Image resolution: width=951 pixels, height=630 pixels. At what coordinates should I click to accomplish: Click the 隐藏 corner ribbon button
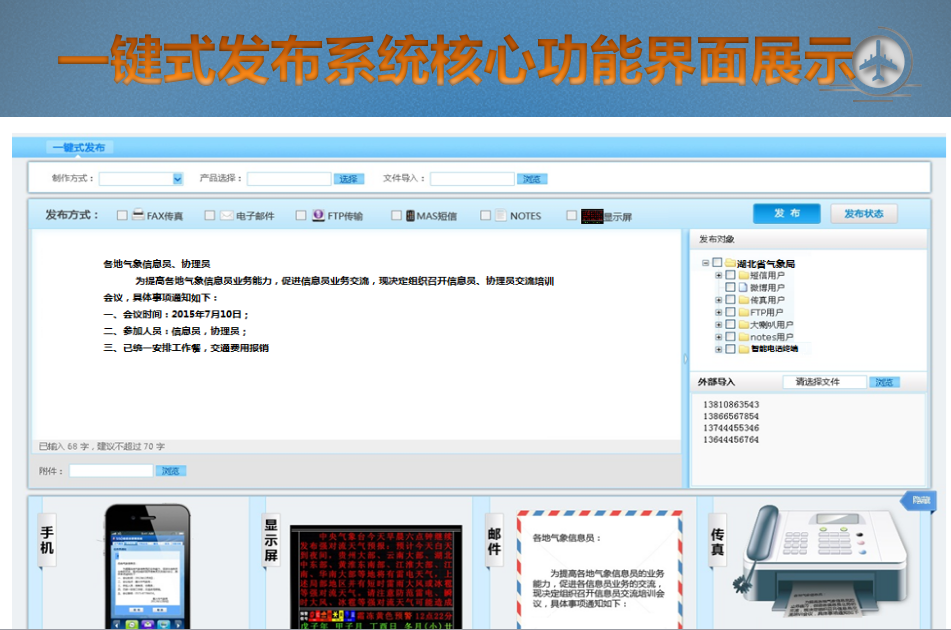[x=919, y=500]
